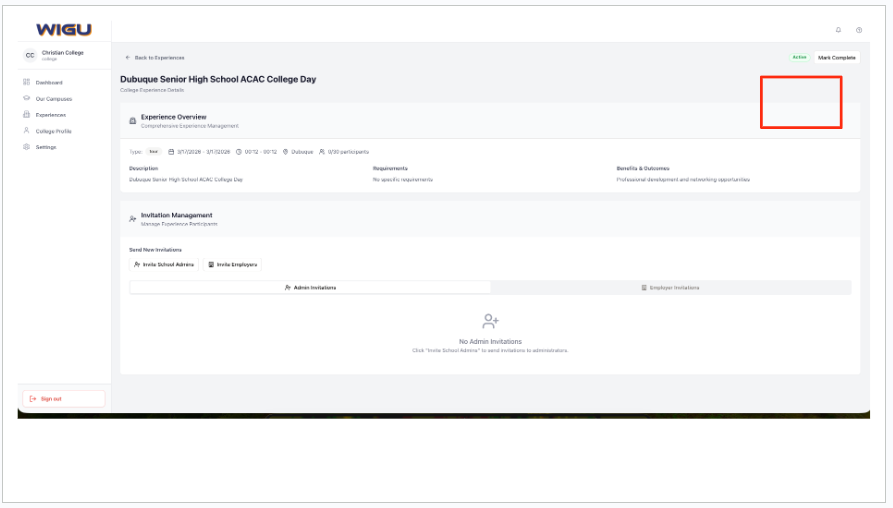
Task: Click the Invite Employers button
Action: (x=233, y=265)
